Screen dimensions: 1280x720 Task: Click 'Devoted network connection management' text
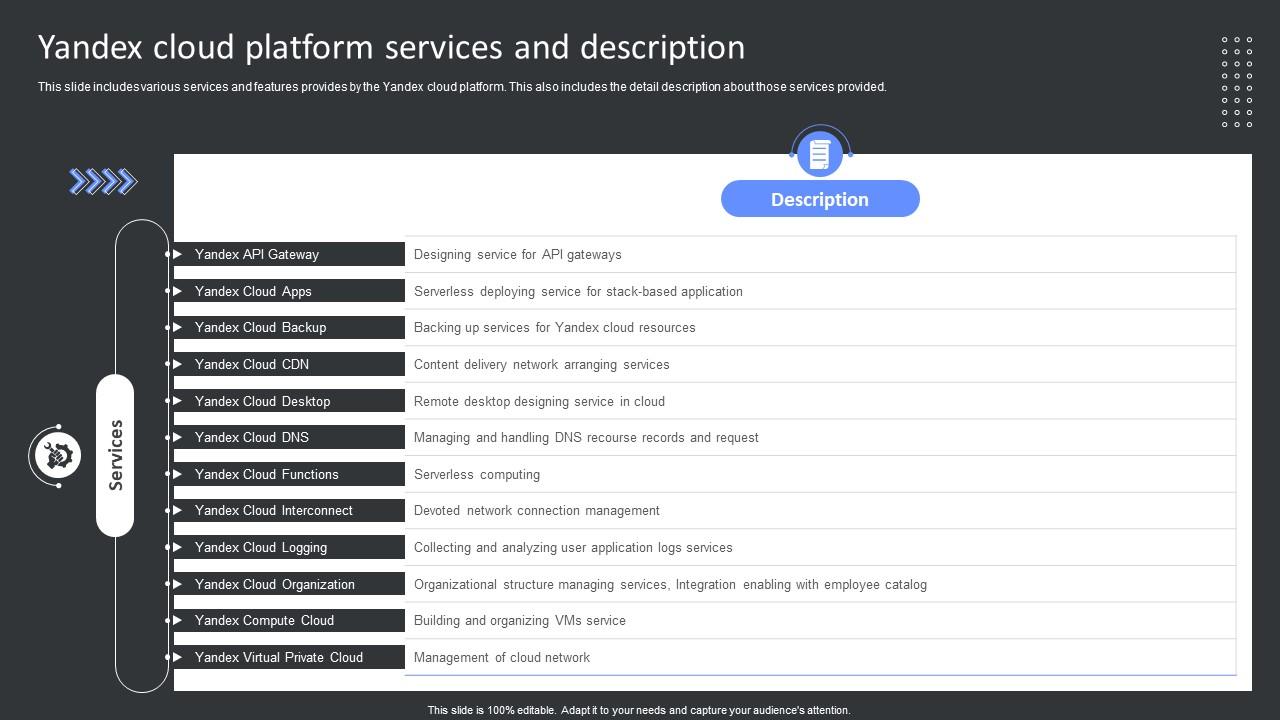coord(537,510)
